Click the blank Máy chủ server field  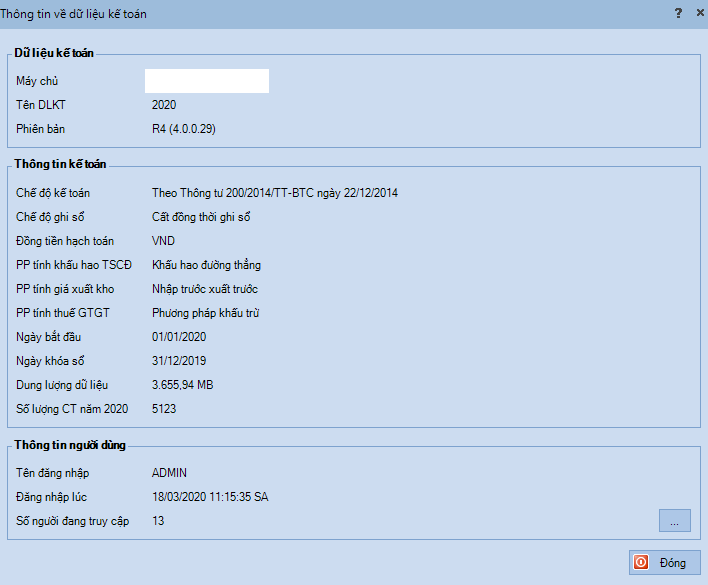point(207,81)
